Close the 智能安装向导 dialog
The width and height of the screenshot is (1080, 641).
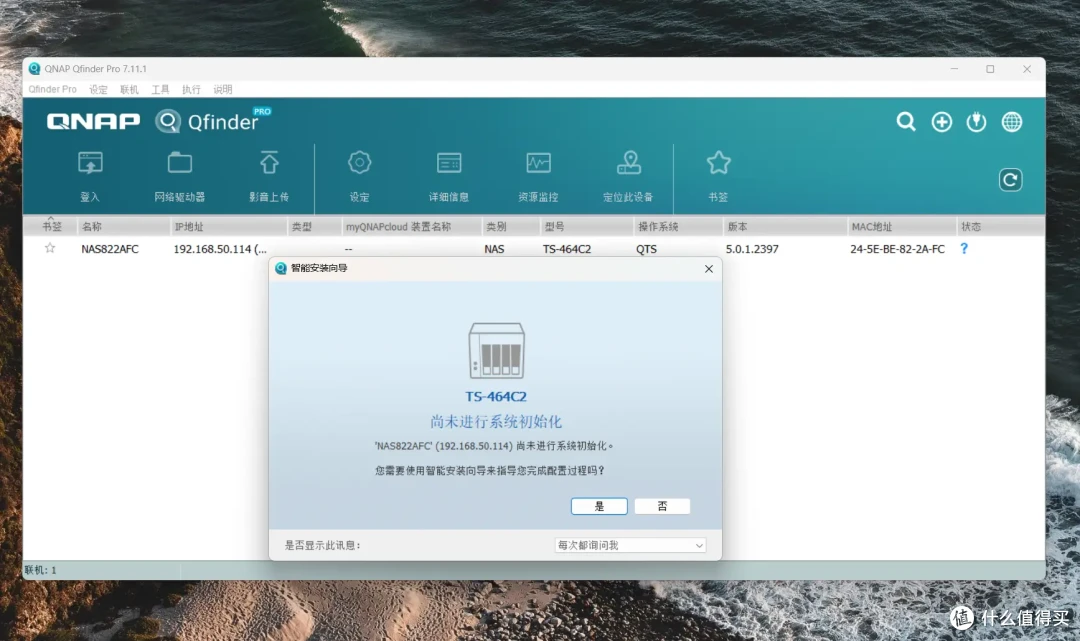coord(709,269)
